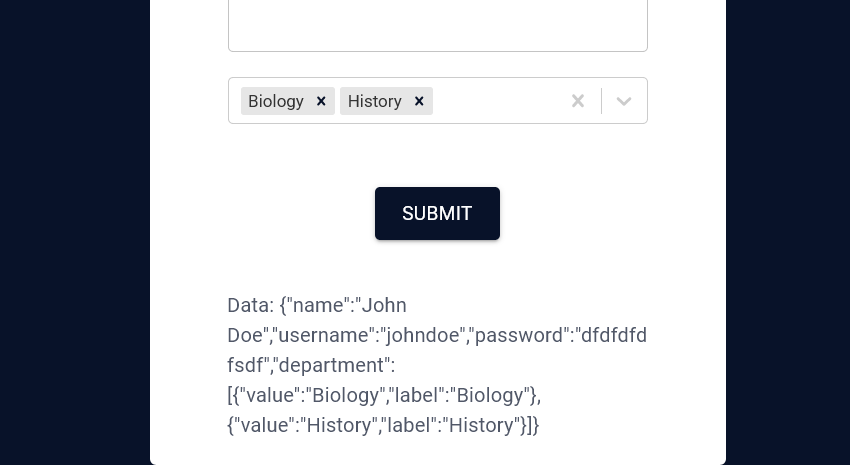Open the department dropdown chevron
Image resolution: width=850 pixels, height=465 pixels.
[x=624, y=101]
